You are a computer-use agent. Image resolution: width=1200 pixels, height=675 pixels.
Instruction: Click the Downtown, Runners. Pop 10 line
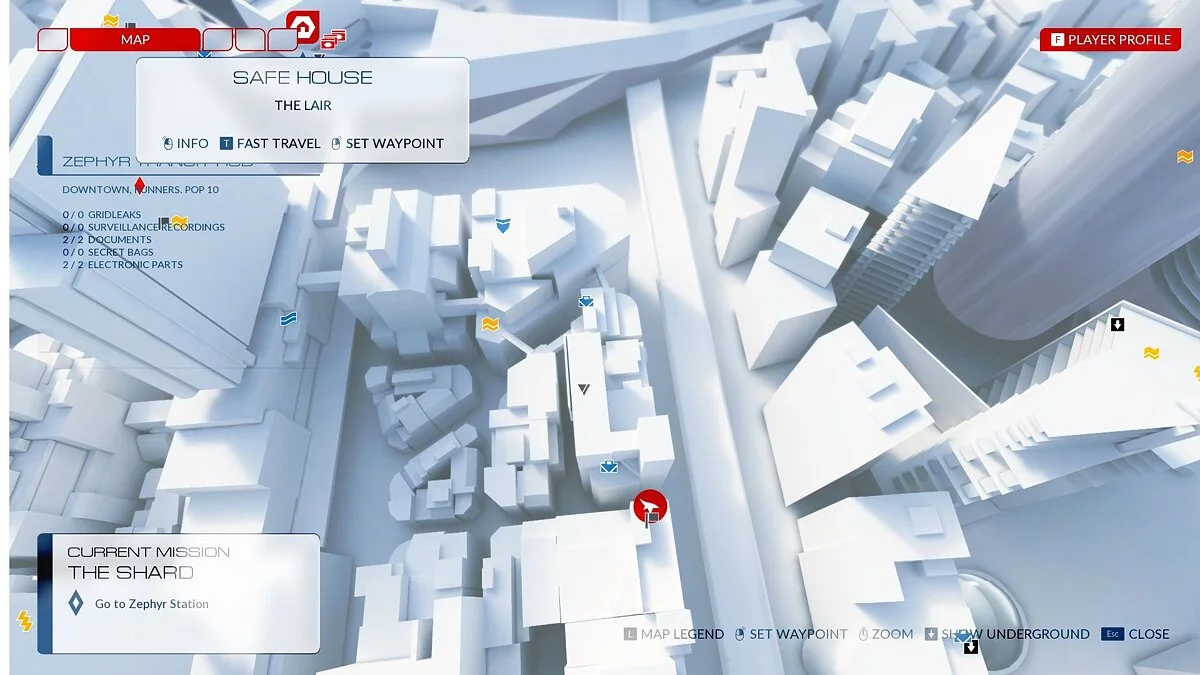[140, 189]
